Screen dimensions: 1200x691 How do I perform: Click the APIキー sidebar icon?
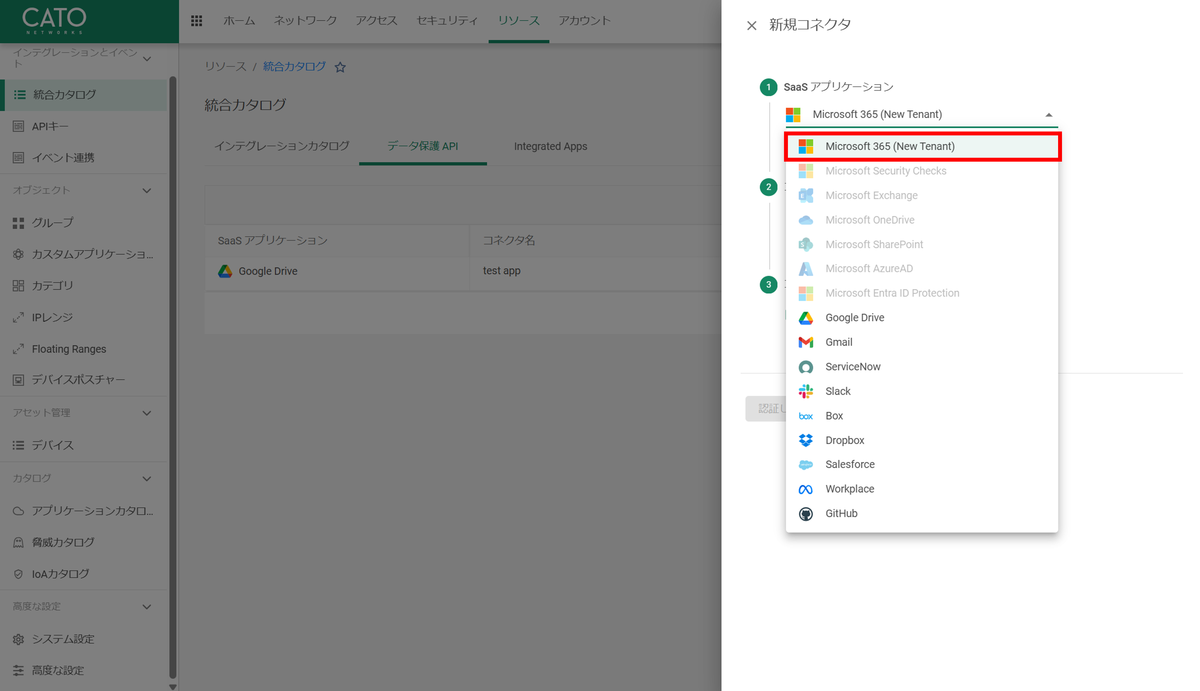tap(19, 127)
